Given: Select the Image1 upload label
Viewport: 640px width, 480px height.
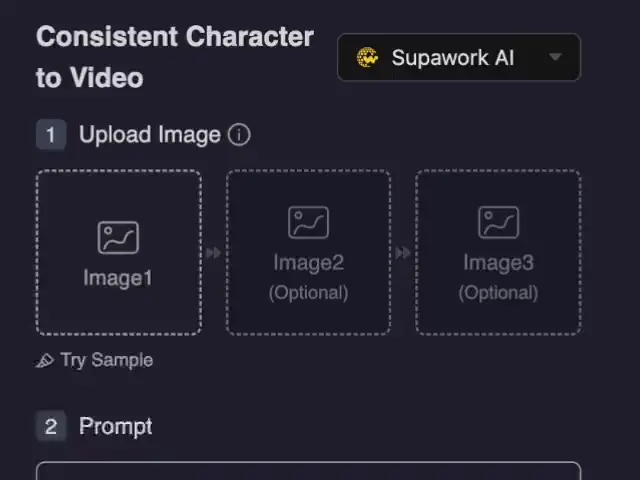Looking at the screenshot, I should pos(118,278).
